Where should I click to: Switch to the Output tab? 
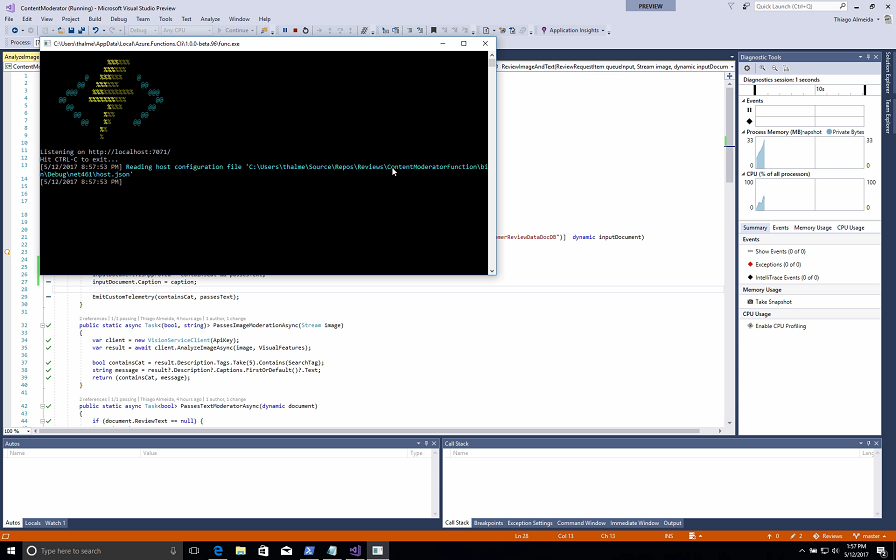673,523
